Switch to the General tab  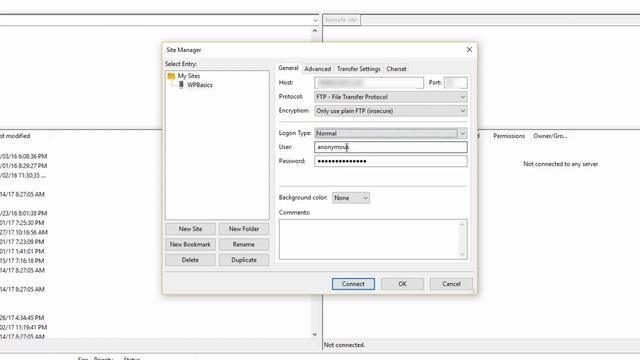pos(289,68)
